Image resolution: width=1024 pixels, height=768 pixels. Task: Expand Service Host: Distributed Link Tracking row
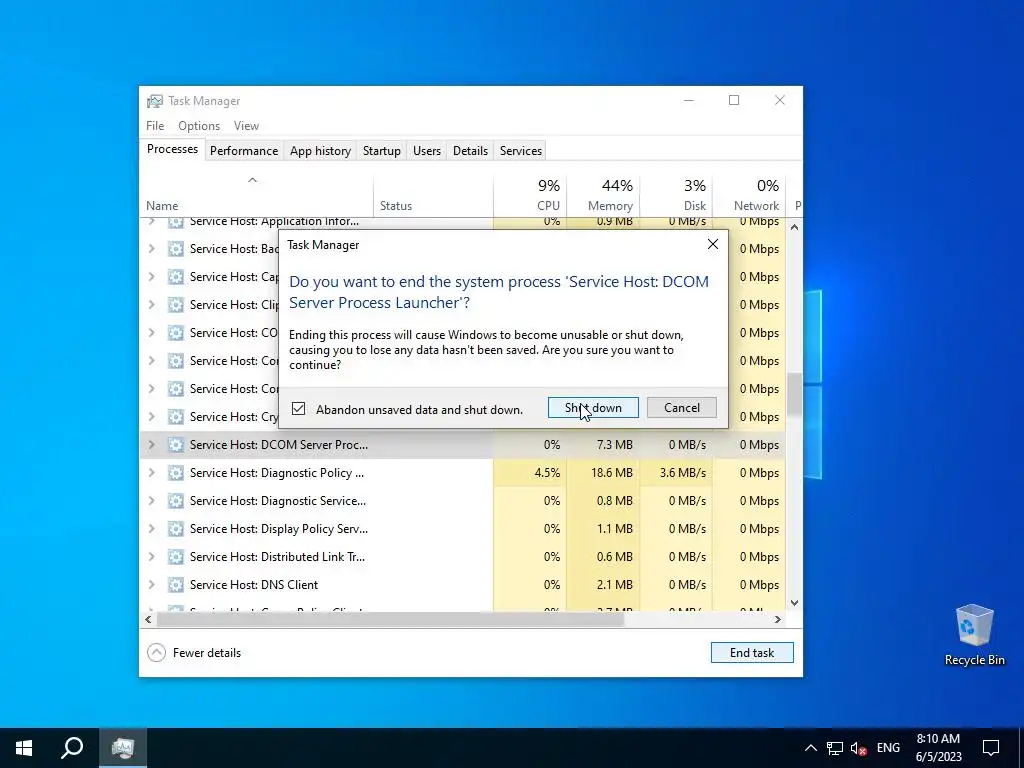pyautogui.click(x=152, y=557)
